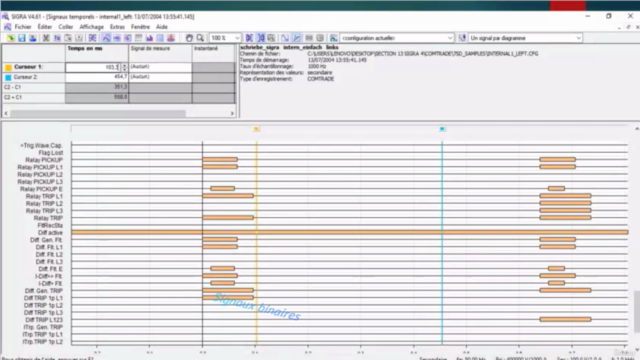Restore the SIGRA main window size
The width and height of the screenshot is (640, 360).
pyautogui.click(x=609, y=16)
